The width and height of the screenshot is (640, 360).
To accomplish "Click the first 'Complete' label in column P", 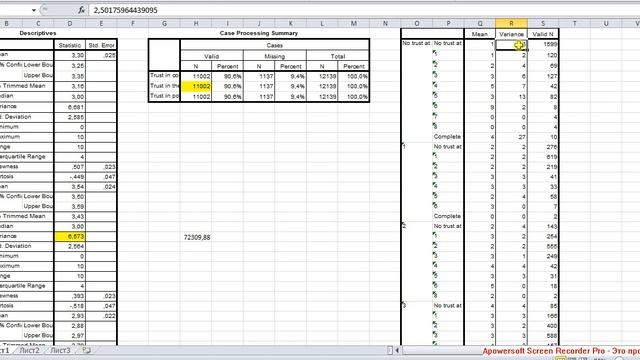I will coord(447,136).
